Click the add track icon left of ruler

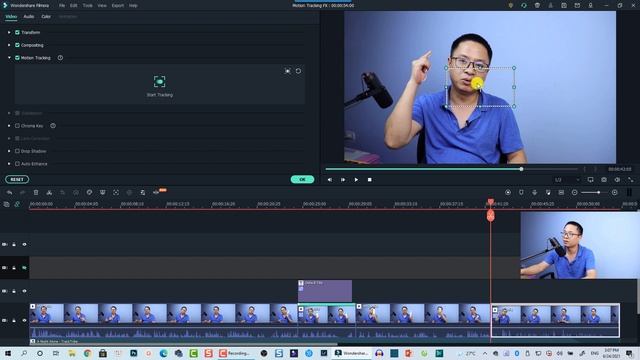click(7, 204)
